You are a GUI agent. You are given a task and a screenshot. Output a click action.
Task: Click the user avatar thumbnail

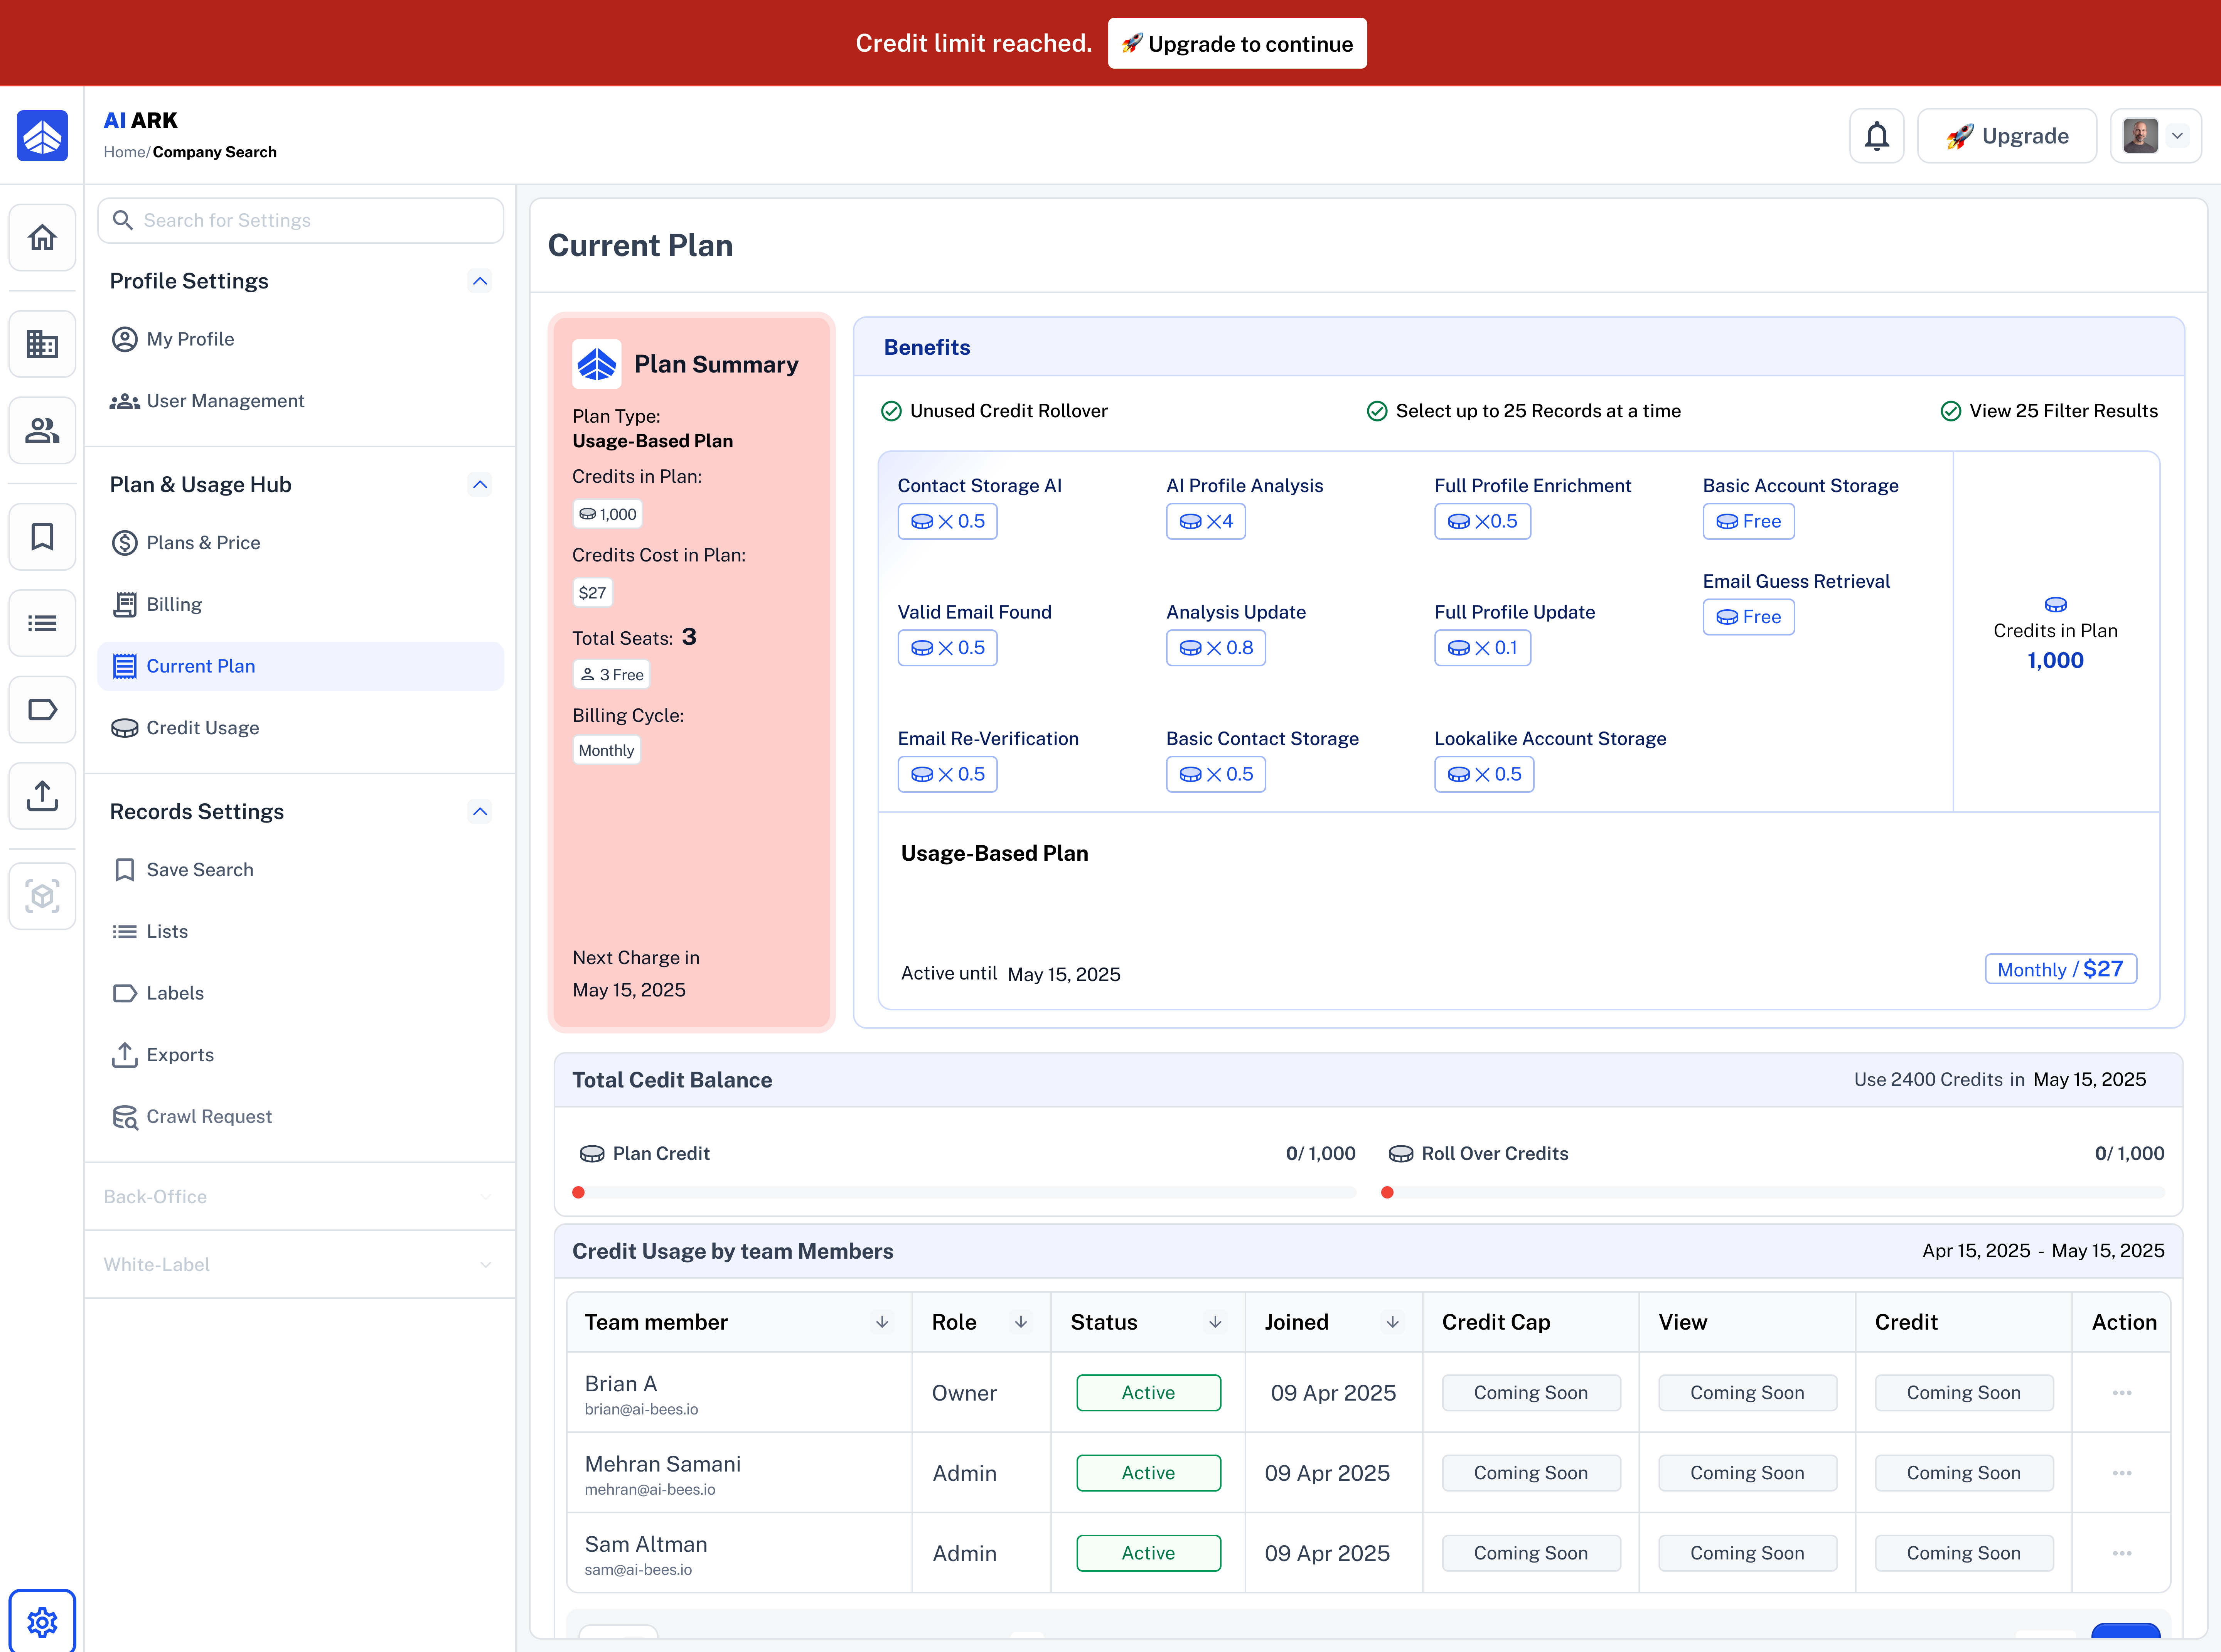(x=2140, y=136)
